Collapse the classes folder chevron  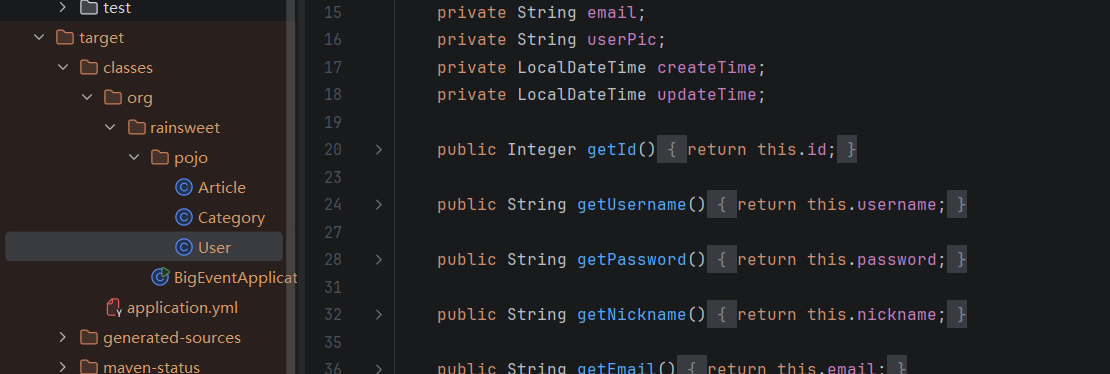(x=63, y=67)
